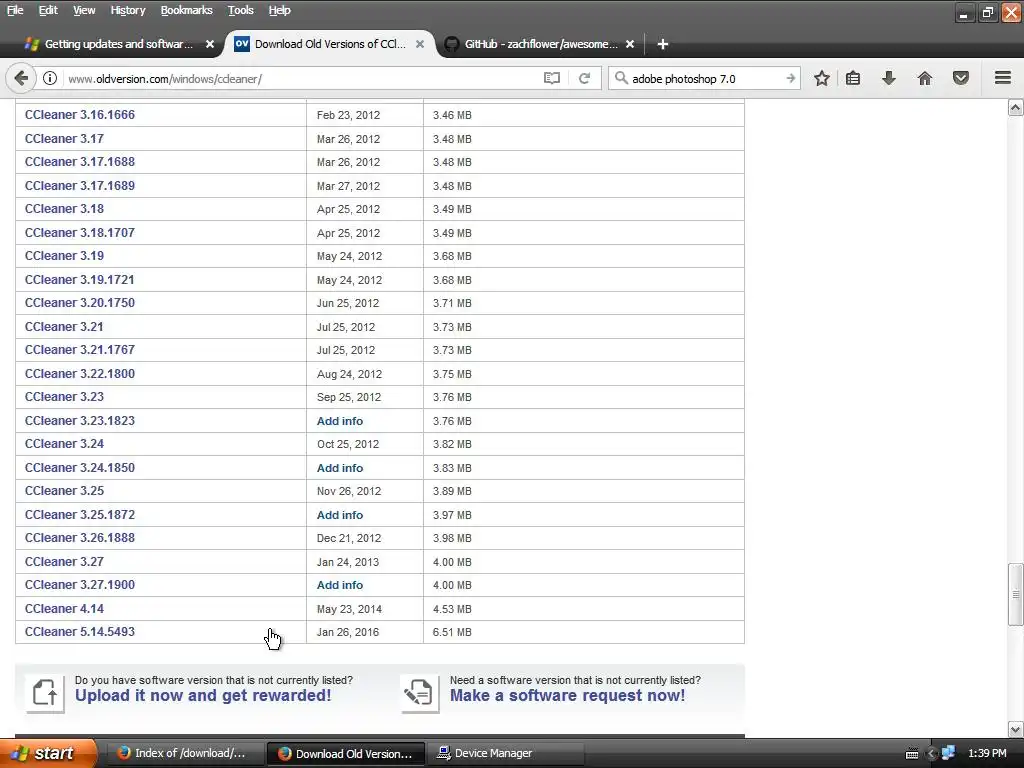Open a new tab with plus button
1024x768 pixels.
662,44
